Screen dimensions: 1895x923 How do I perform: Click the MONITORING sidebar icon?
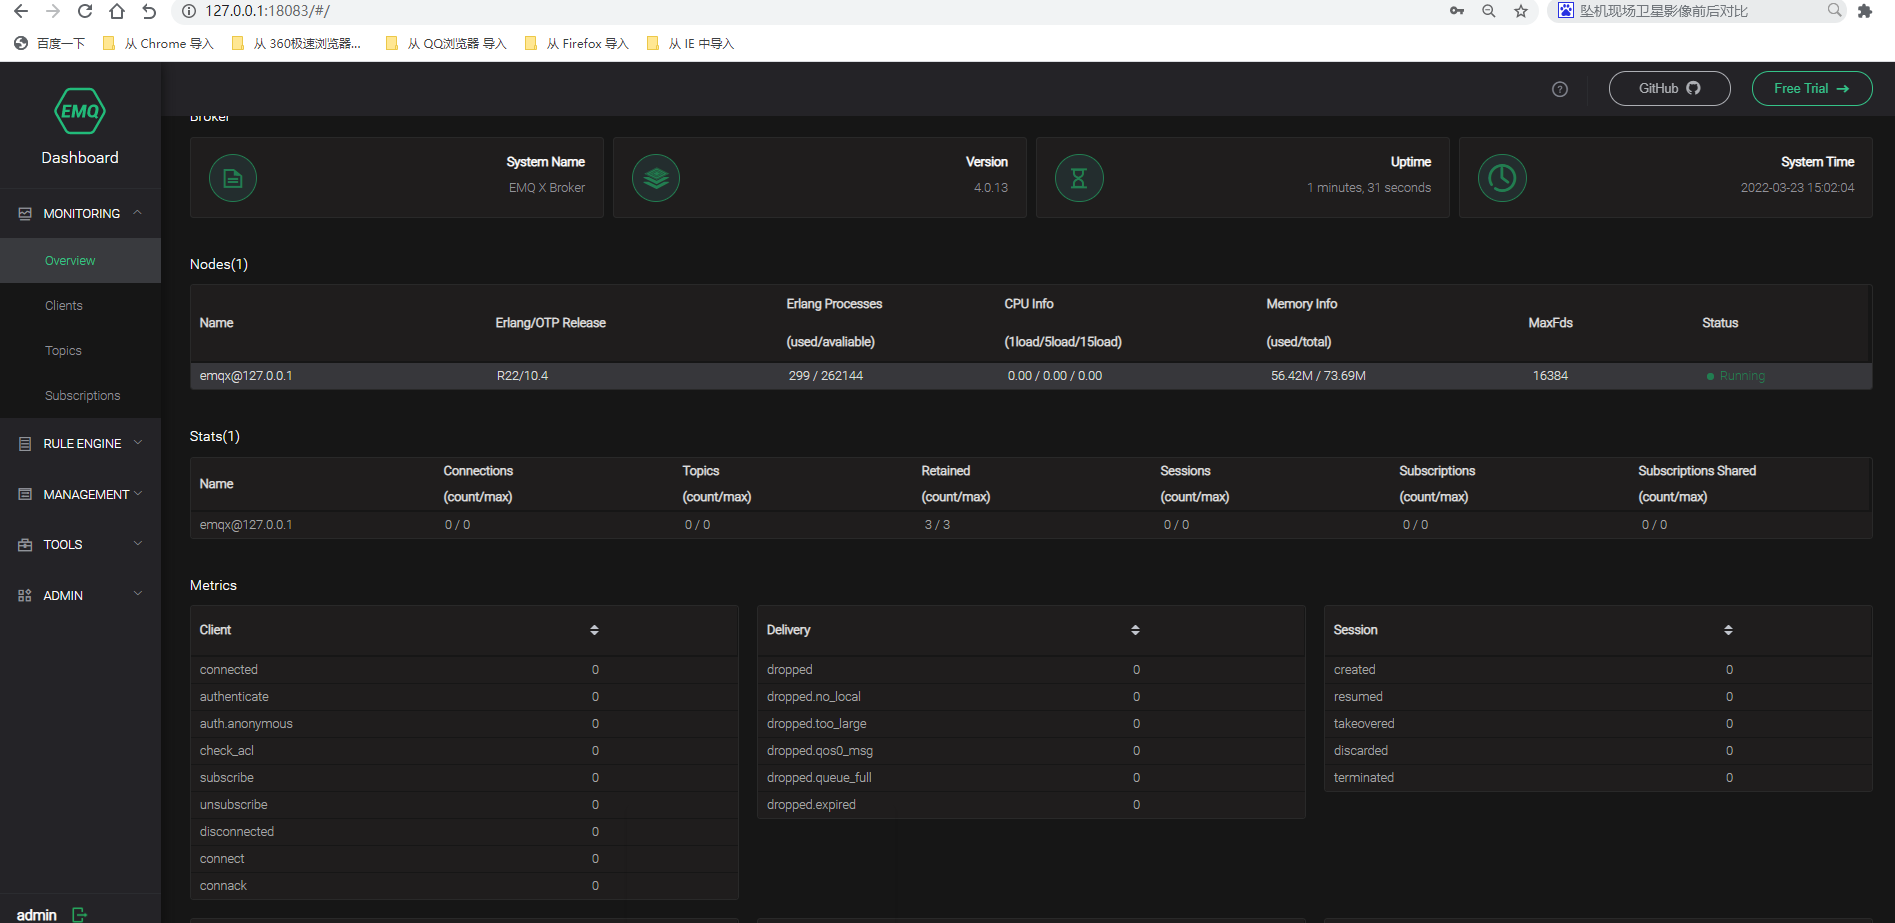(24, 213)
